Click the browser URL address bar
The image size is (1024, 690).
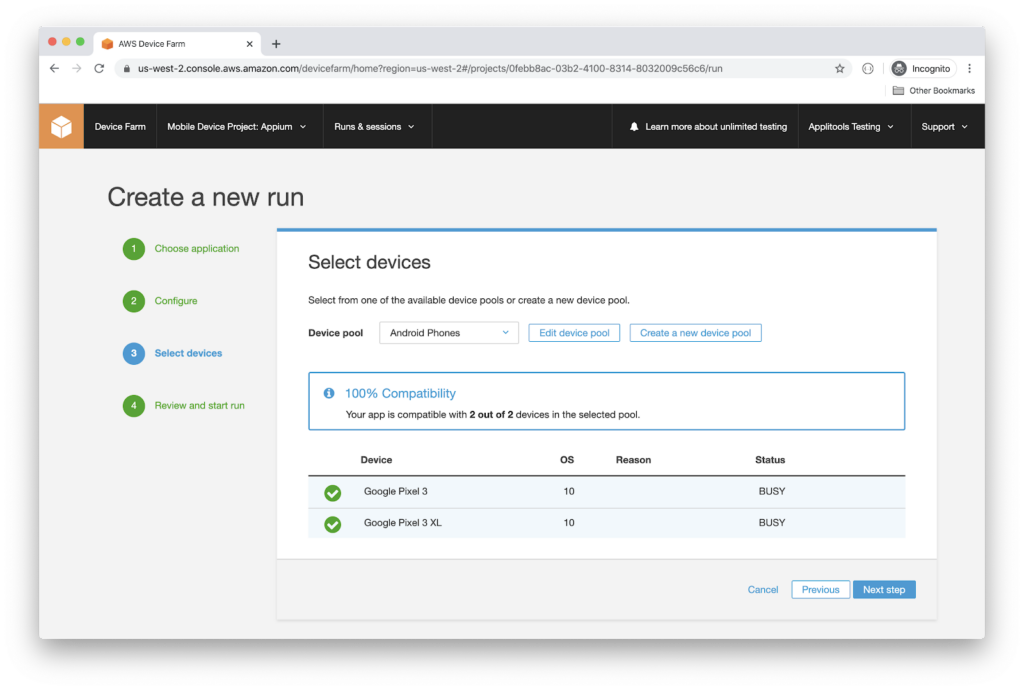click(x=480, y=68)
